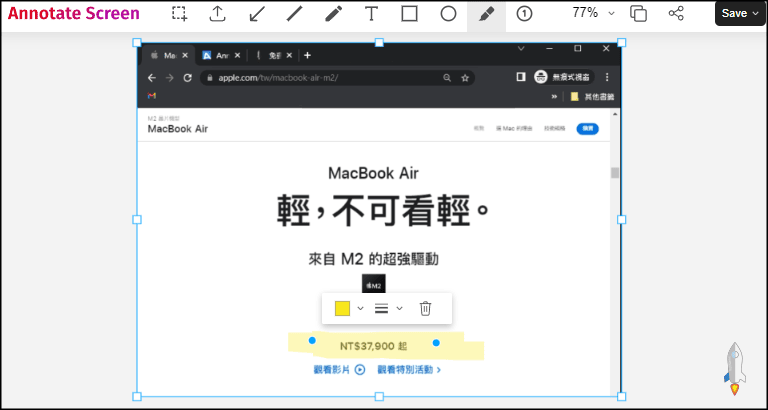Select the circle shape tool
768x410 pixels.
[448, 14]
